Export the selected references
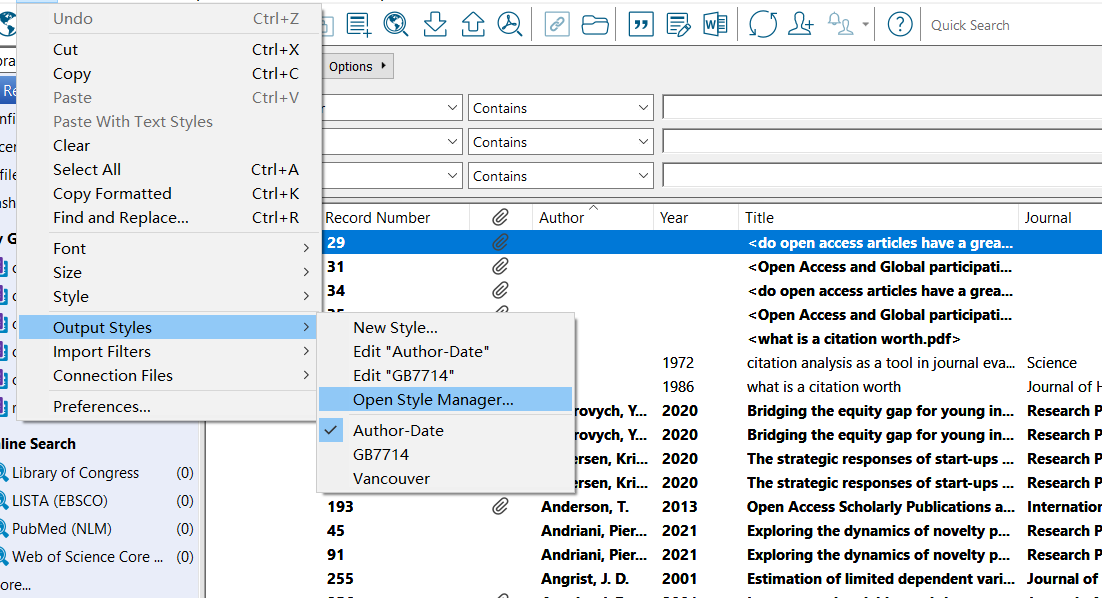 pyautogui.click(x=472, y=23)
